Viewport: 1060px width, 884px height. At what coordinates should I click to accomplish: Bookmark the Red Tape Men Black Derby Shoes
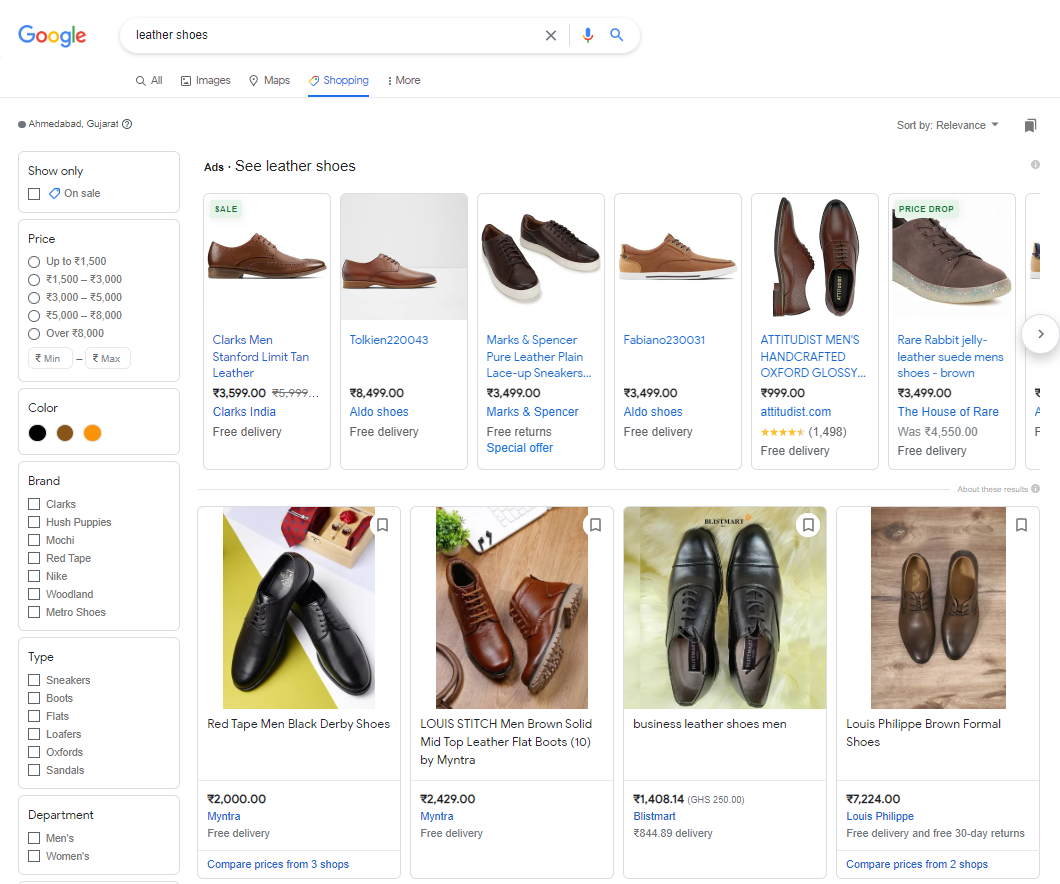click(x=383, y=525)
